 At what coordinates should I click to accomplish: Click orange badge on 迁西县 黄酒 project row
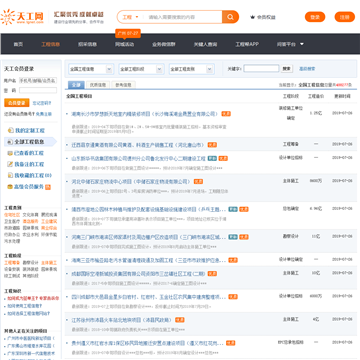(x=212, y=145)
